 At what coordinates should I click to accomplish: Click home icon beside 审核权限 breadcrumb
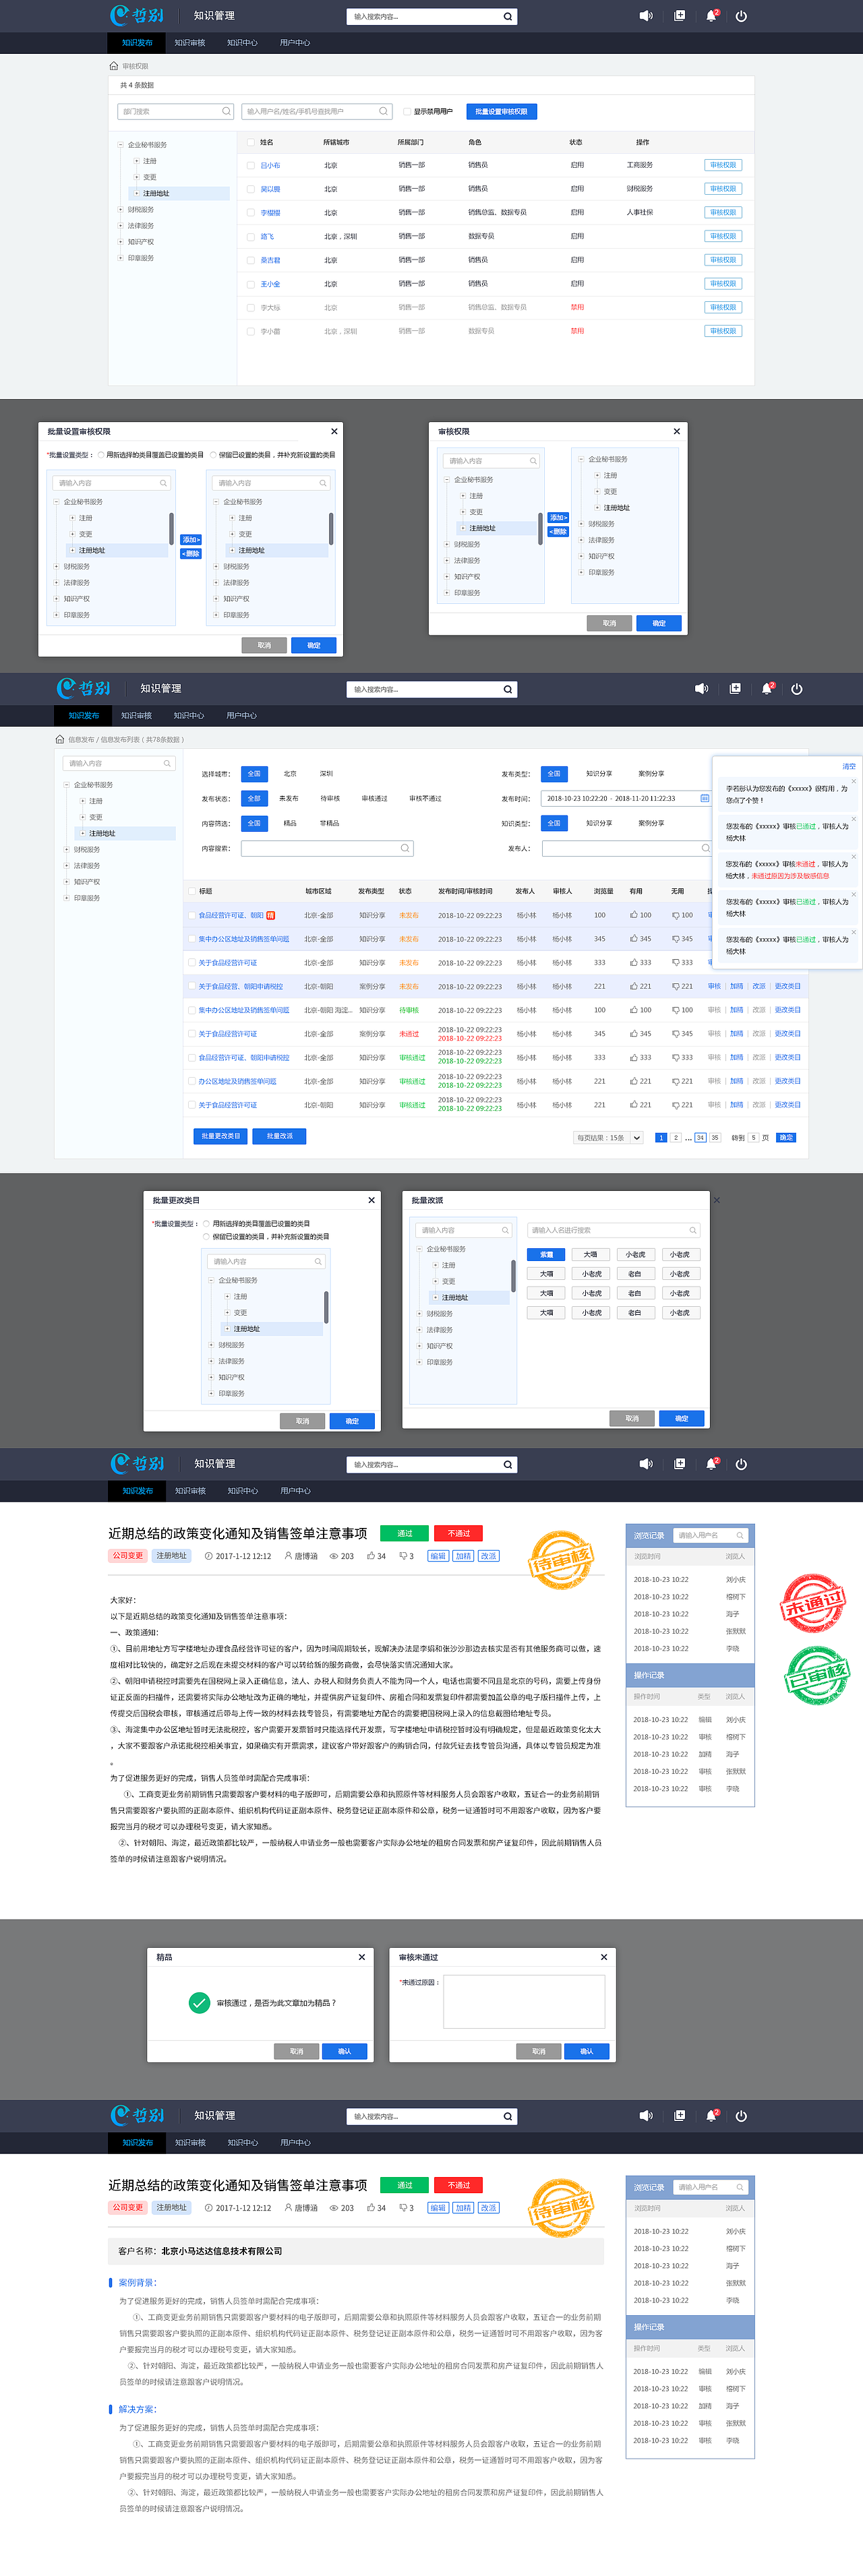pyautogui.click(x=113, y=66)
